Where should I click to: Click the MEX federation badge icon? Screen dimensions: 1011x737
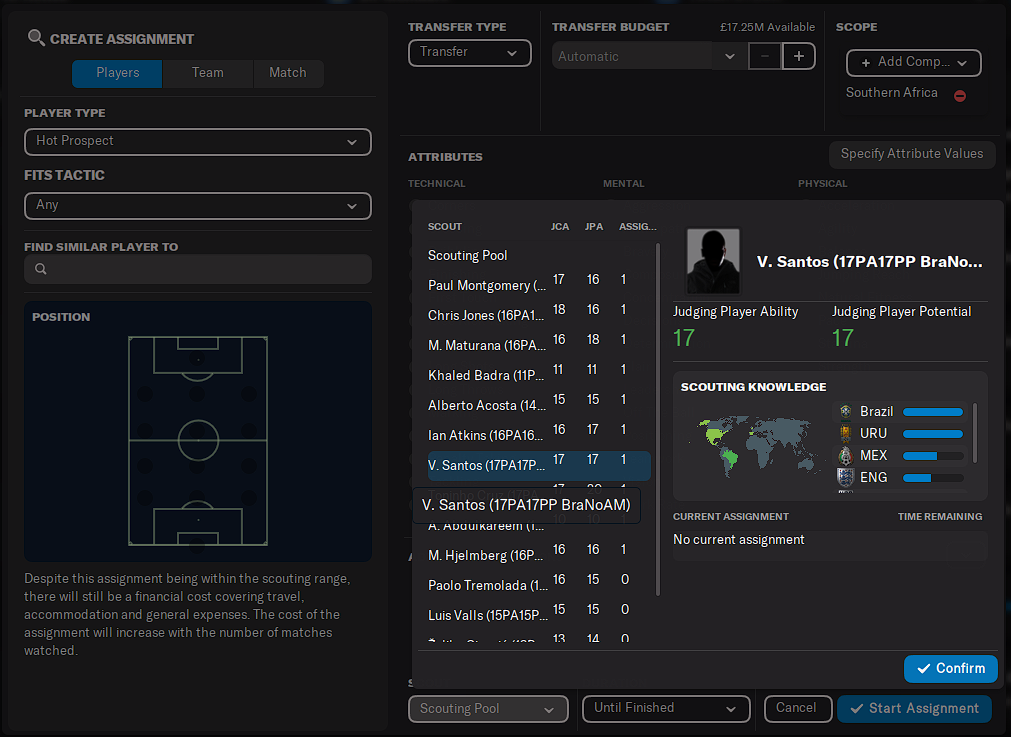tap(845, 455)
